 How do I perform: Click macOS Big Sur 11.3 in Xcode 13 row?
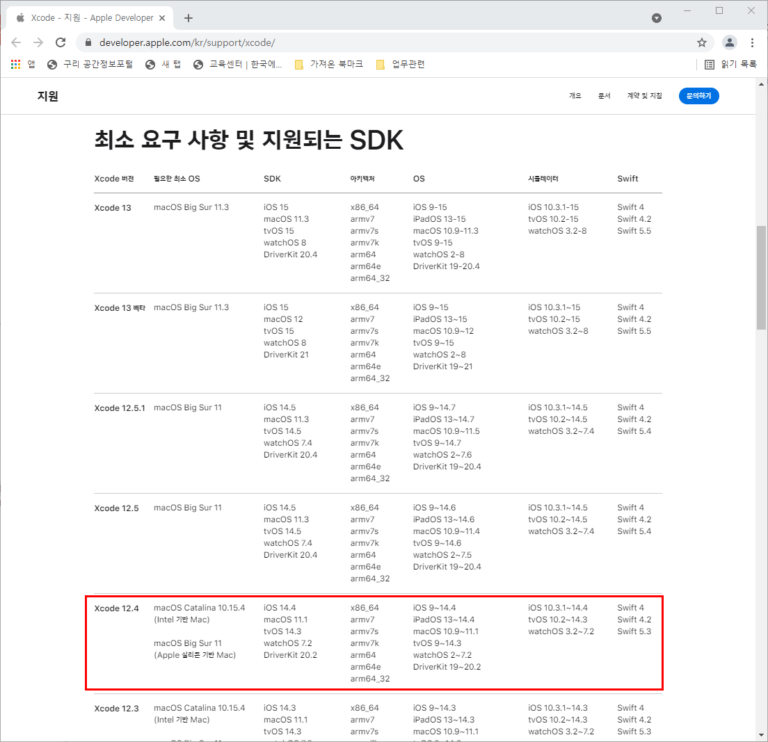coord(191,207)
